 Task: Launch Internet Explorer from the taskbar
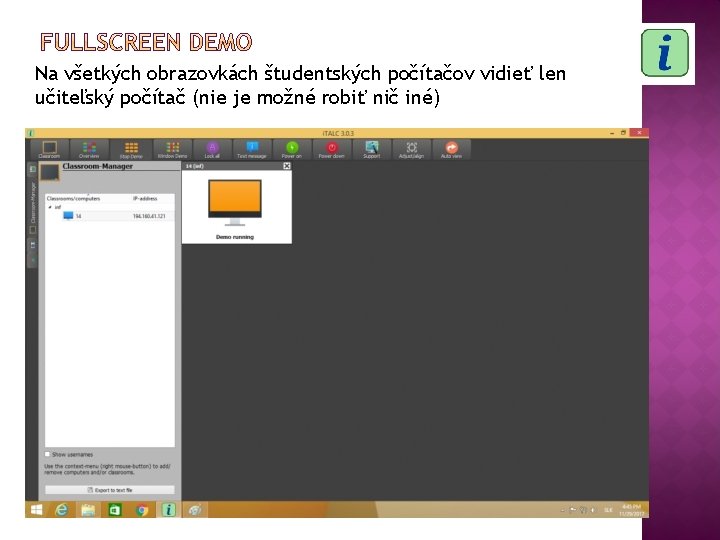pyautogui.click(x=62, y=510)
